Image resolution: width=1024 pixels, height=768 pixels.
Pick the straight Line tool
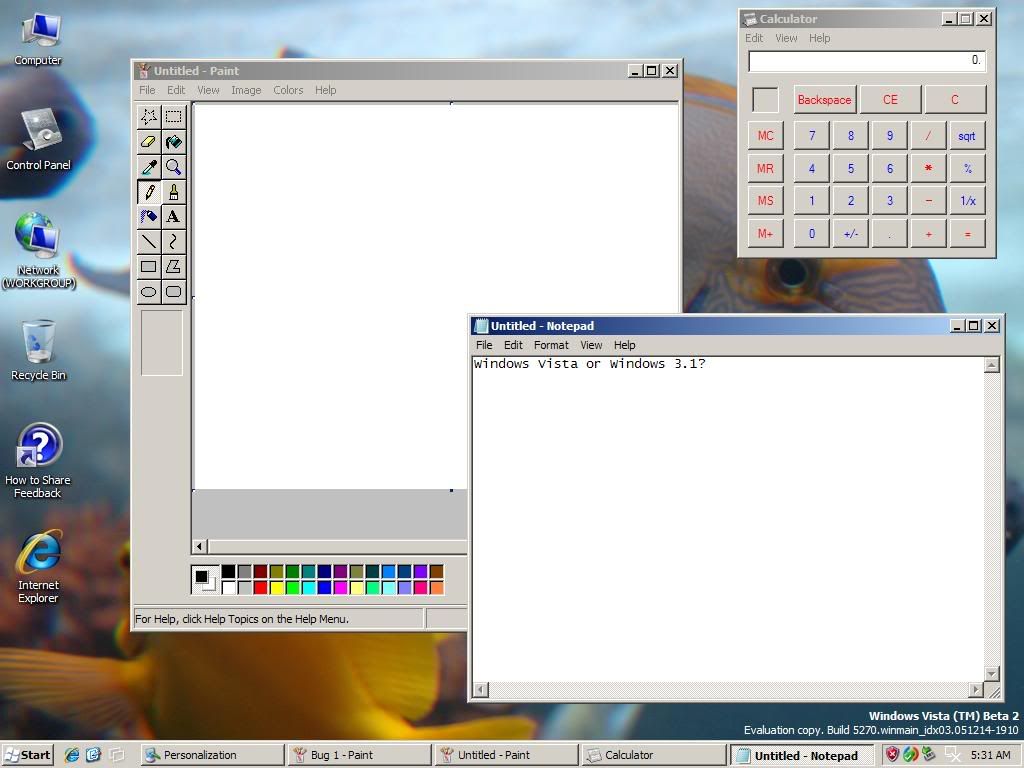(x=149, y=242)
